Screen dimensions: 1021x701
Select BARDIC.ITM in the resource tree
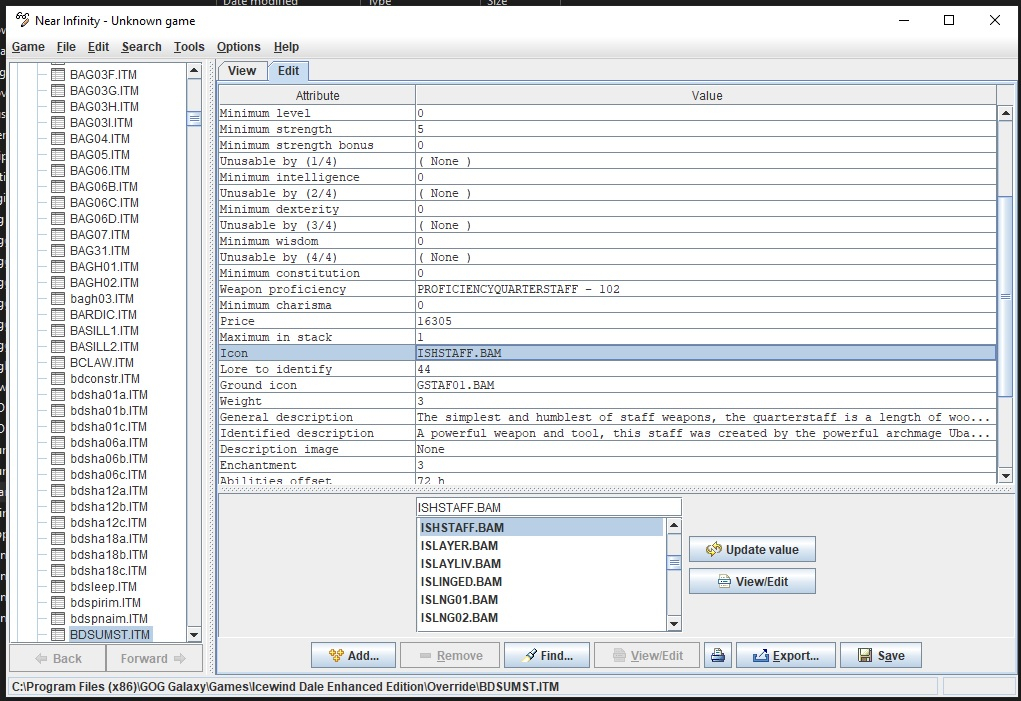[104, 315]
